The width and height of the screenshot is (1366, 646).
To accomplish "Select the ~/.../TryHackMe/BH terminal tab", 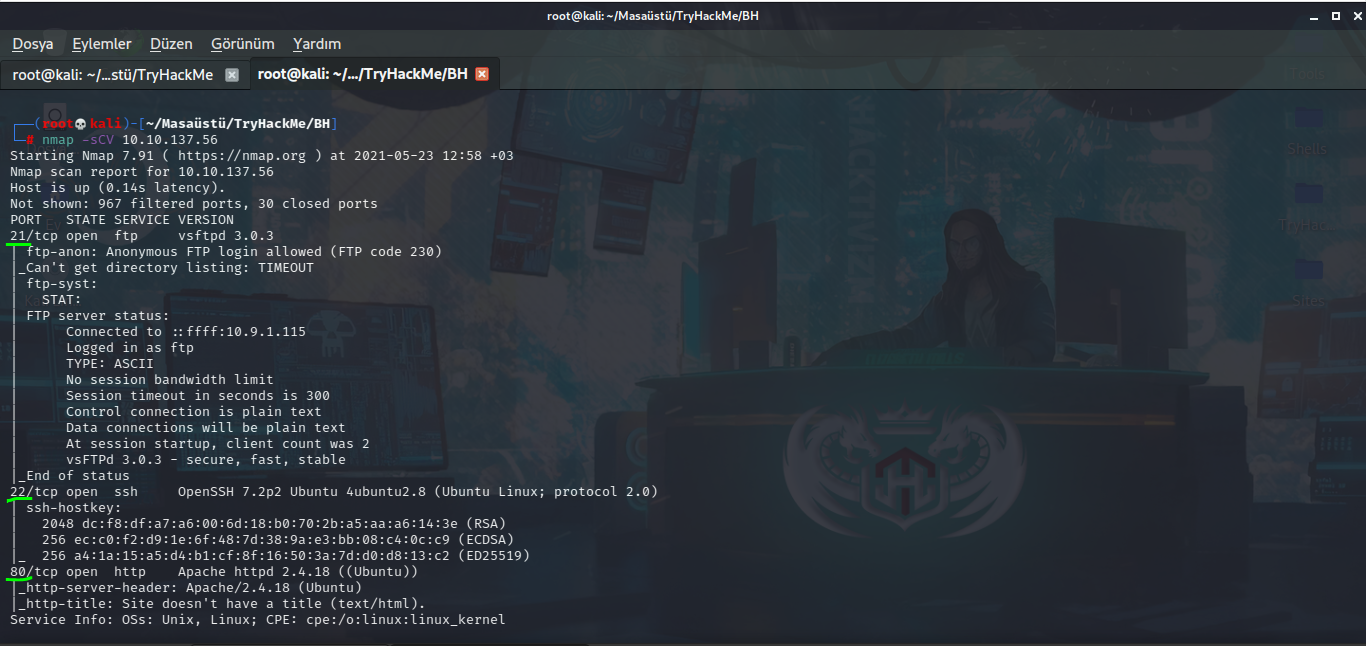I will [362, 75].
